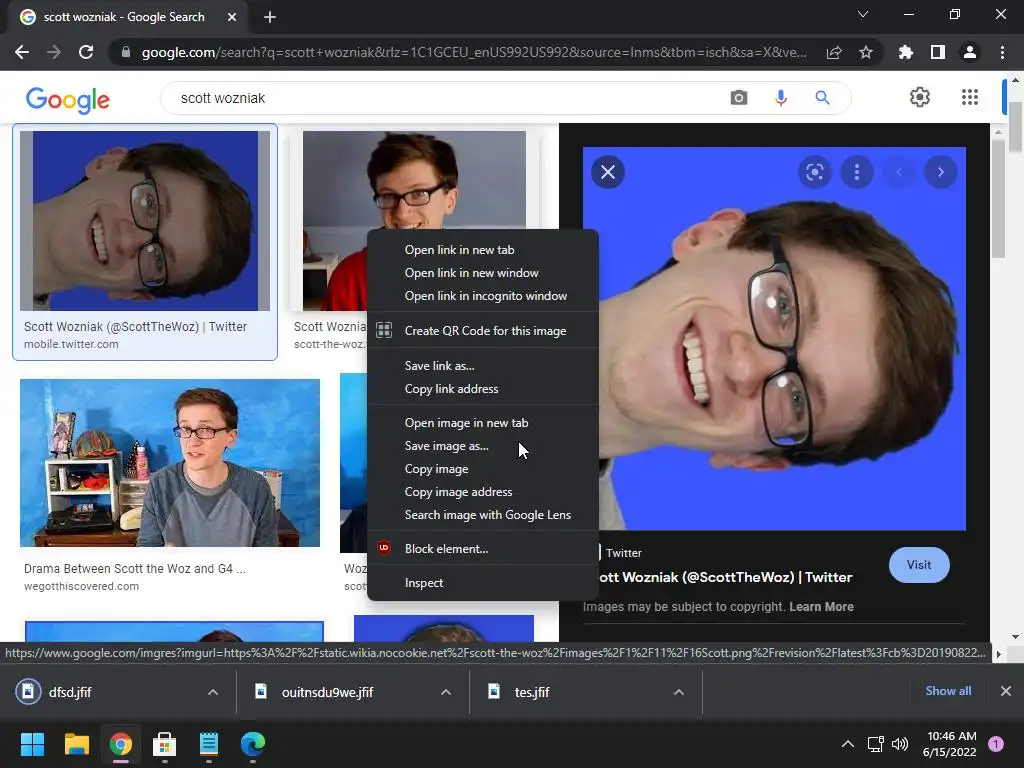Open the Chrome profile icon
1024x768 pixels.
[970, 52]
